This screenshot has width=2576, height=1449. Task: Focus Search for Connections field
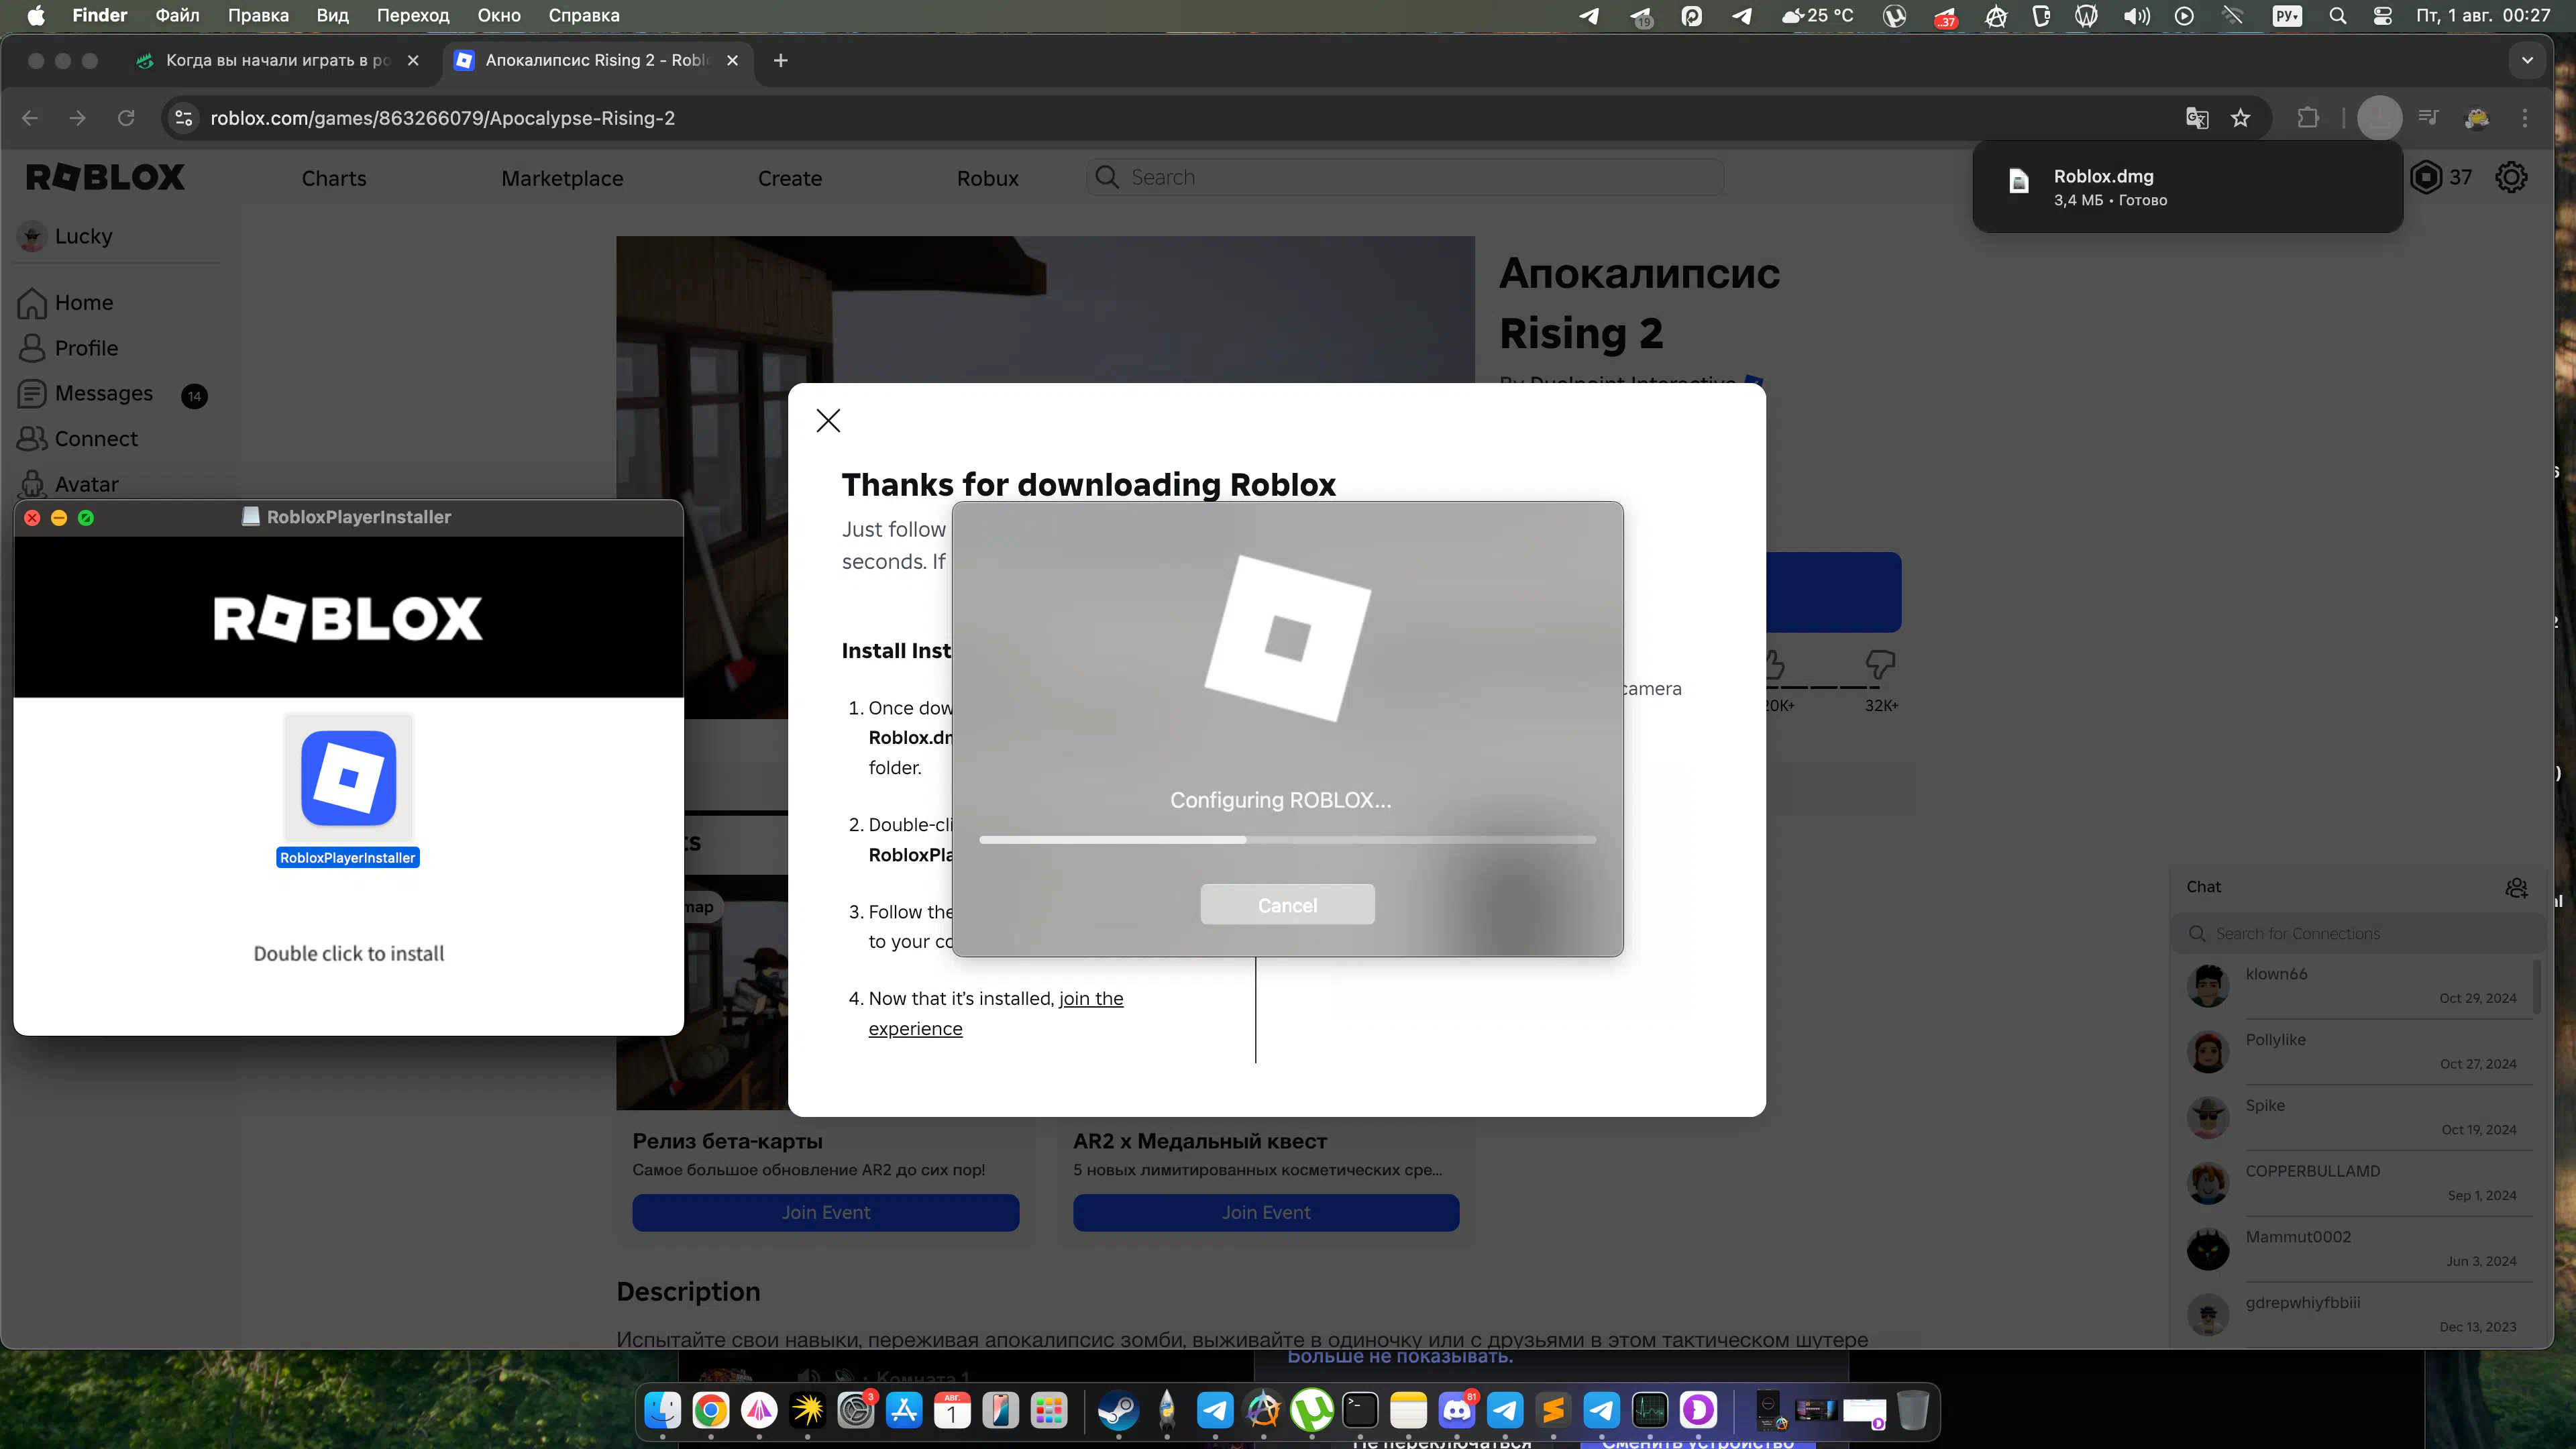tap(2358, 933)
